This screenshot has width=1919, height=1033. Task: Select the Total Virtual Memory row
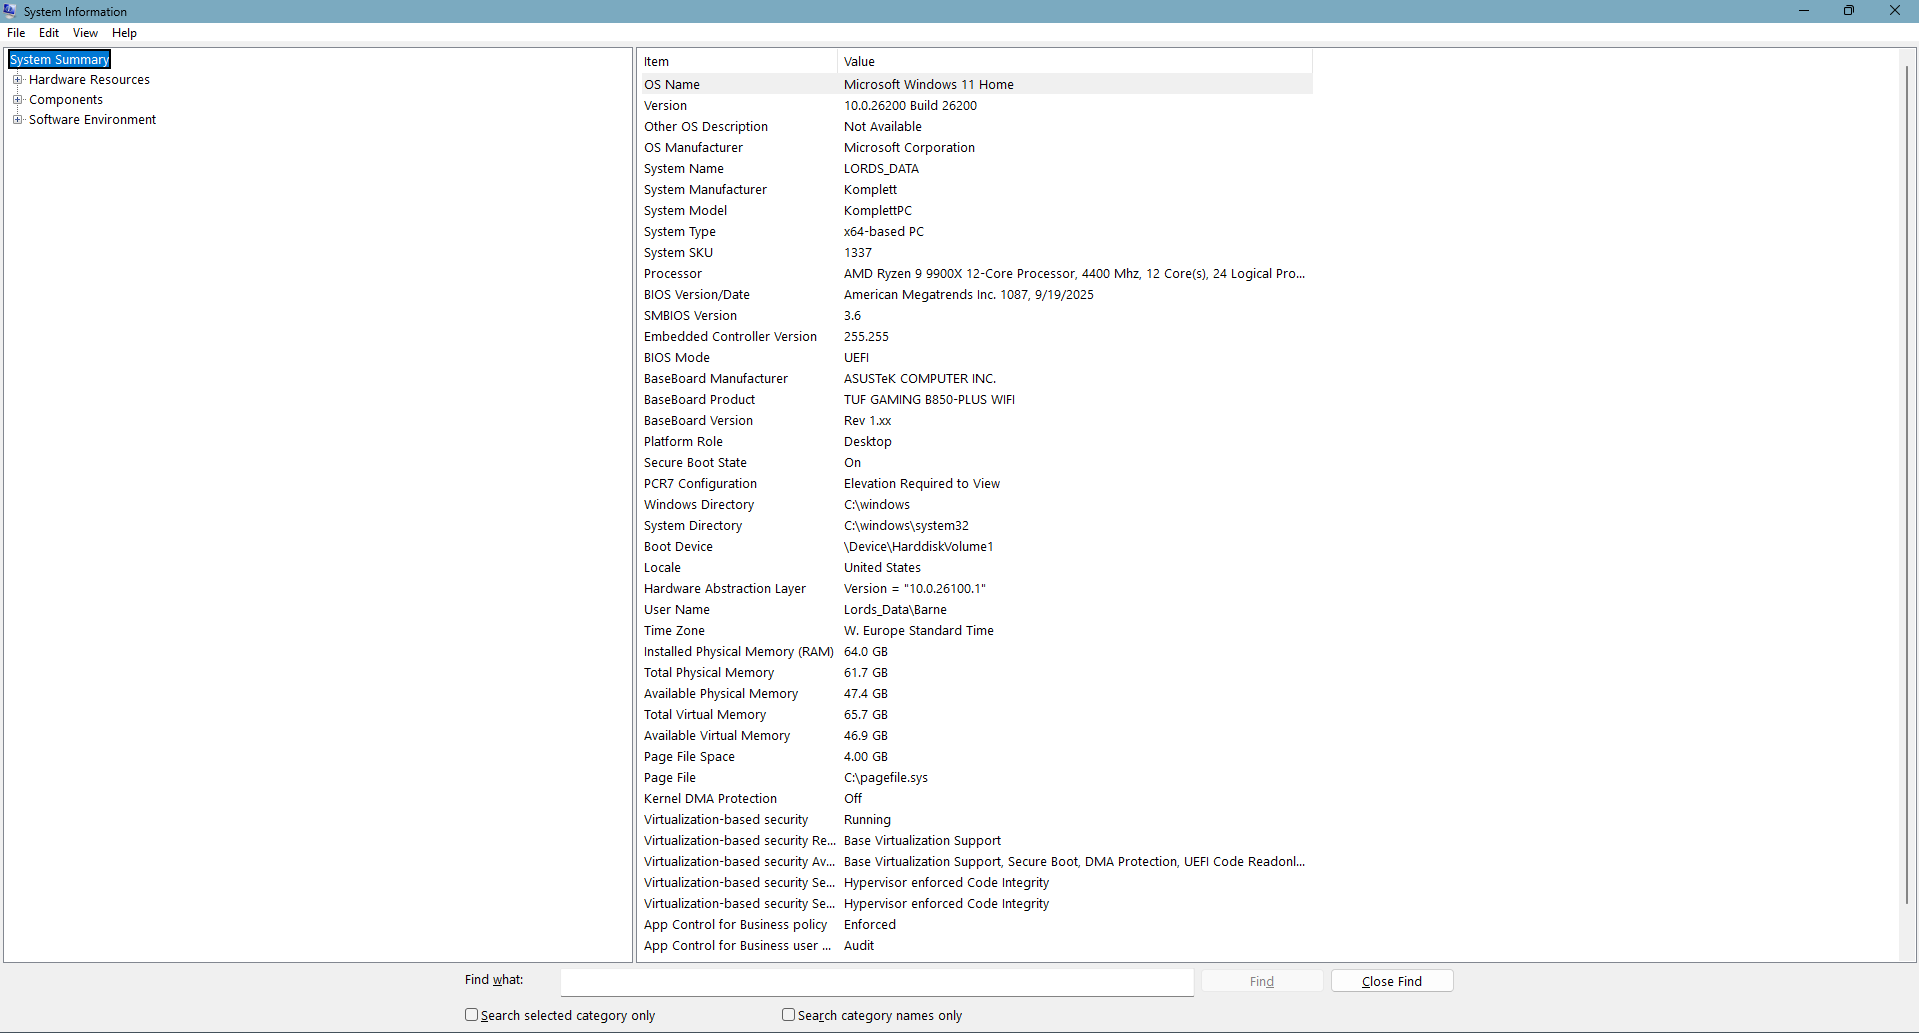coord(977,715)
